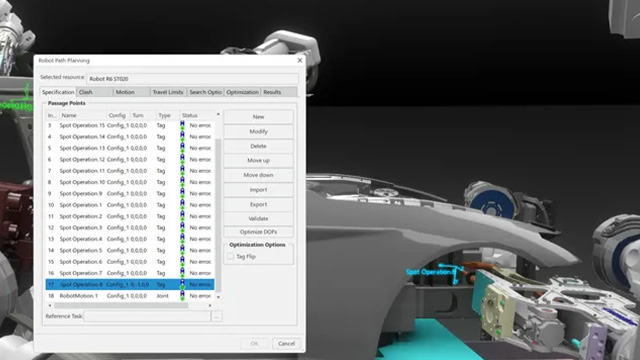Click status icon of RobotMotion.1 row

click(x=182, y=296)
